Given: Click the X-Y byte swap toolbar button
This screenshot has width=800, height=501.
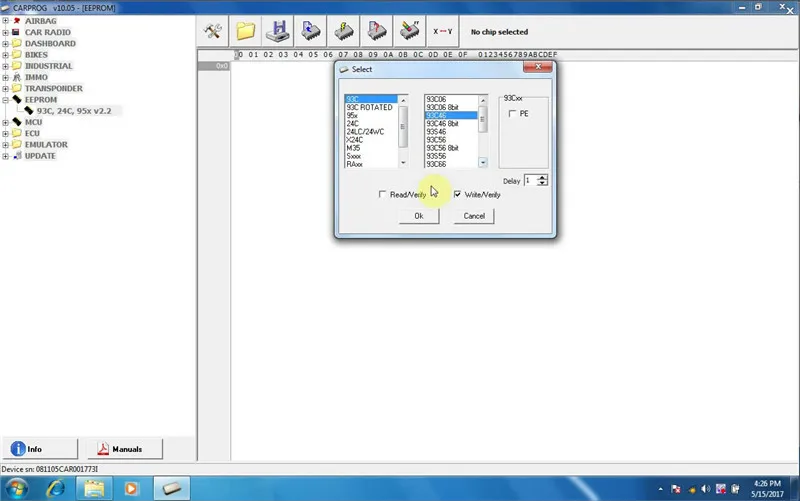Looking at the screenshot, I should pos(442,31).
